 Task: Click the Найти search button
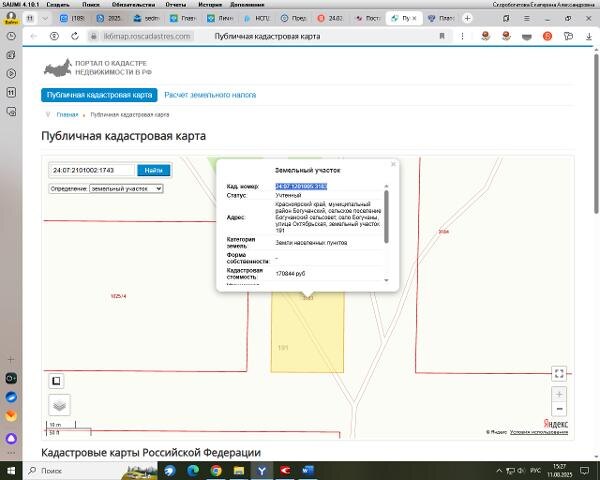click(x=154, y=170)
